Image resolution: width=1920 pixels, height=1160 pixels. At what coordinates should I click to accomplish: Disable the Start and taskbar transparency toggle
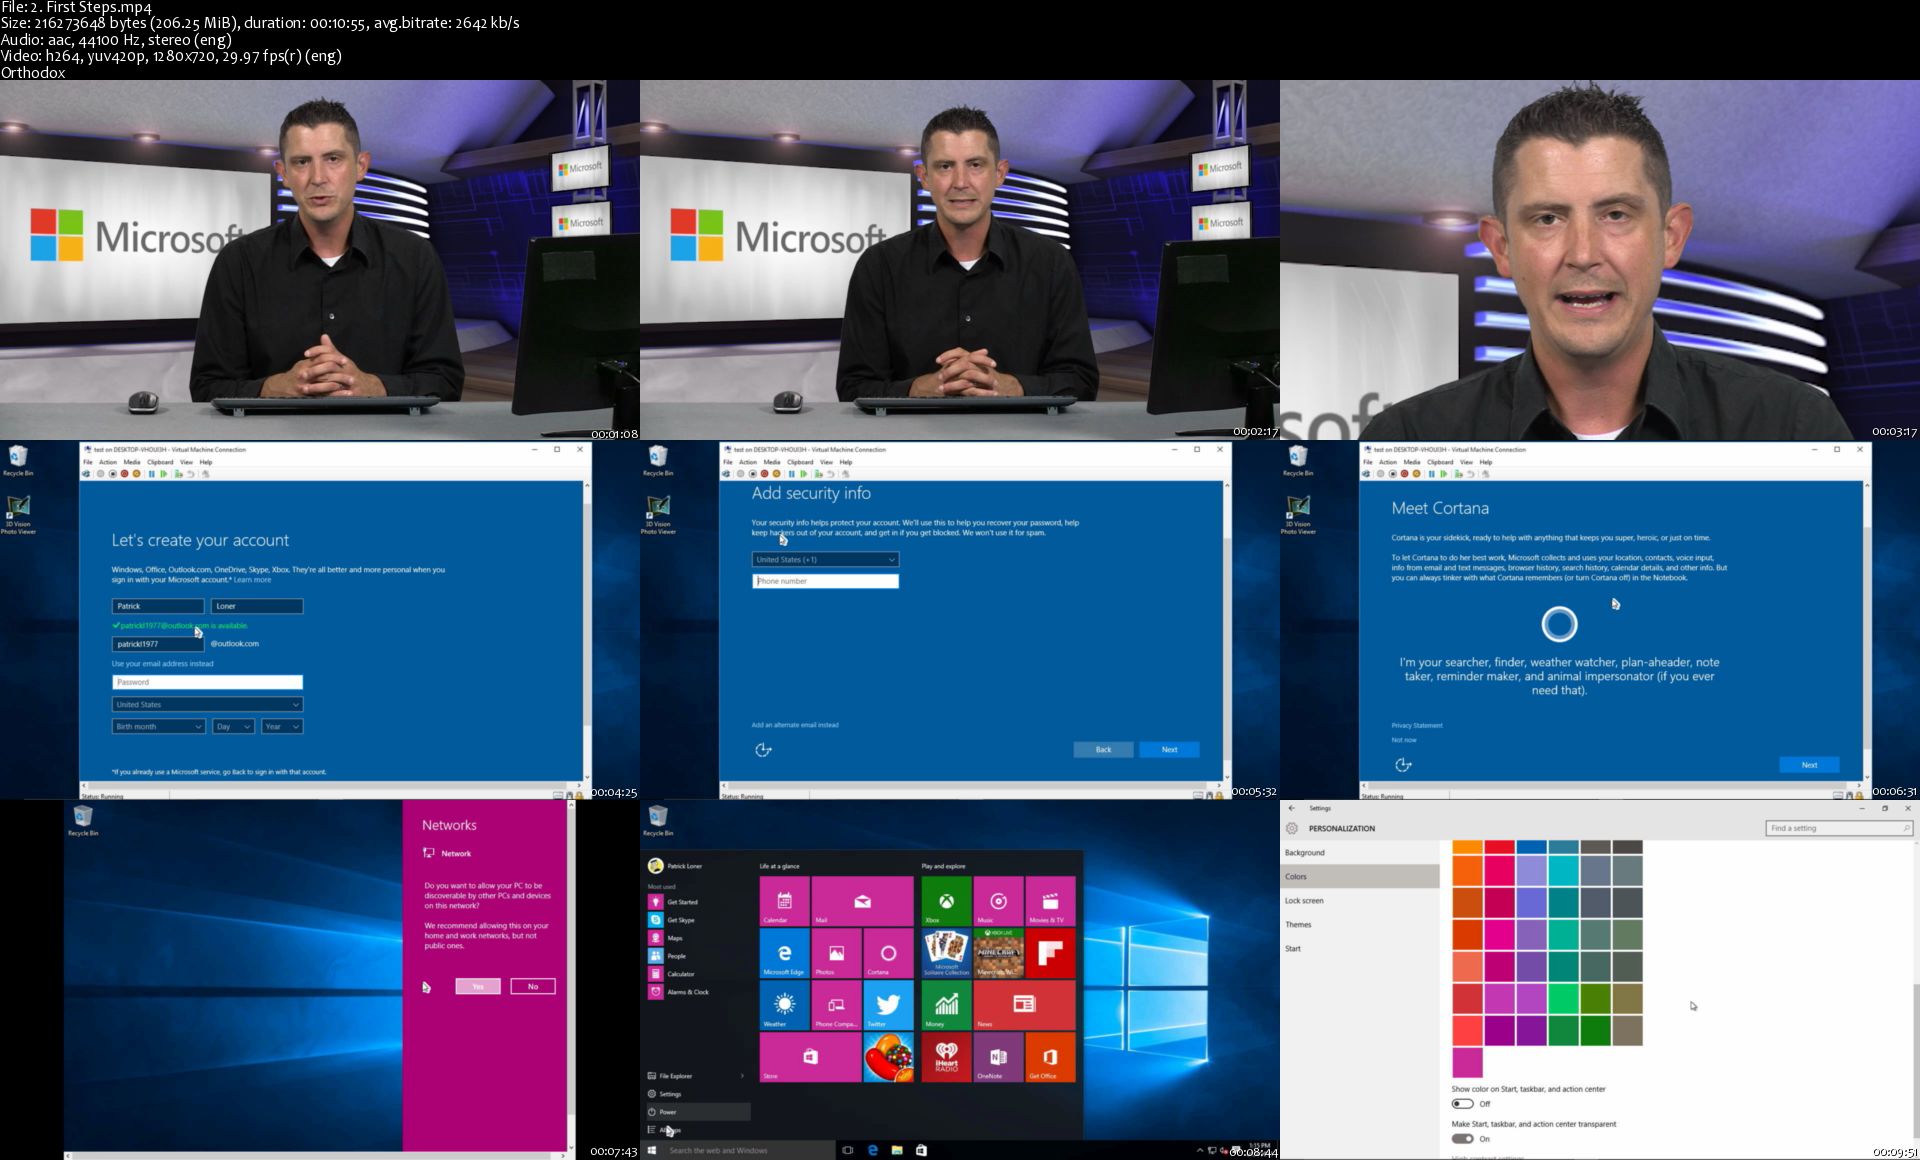(x=1462, y=1139)
